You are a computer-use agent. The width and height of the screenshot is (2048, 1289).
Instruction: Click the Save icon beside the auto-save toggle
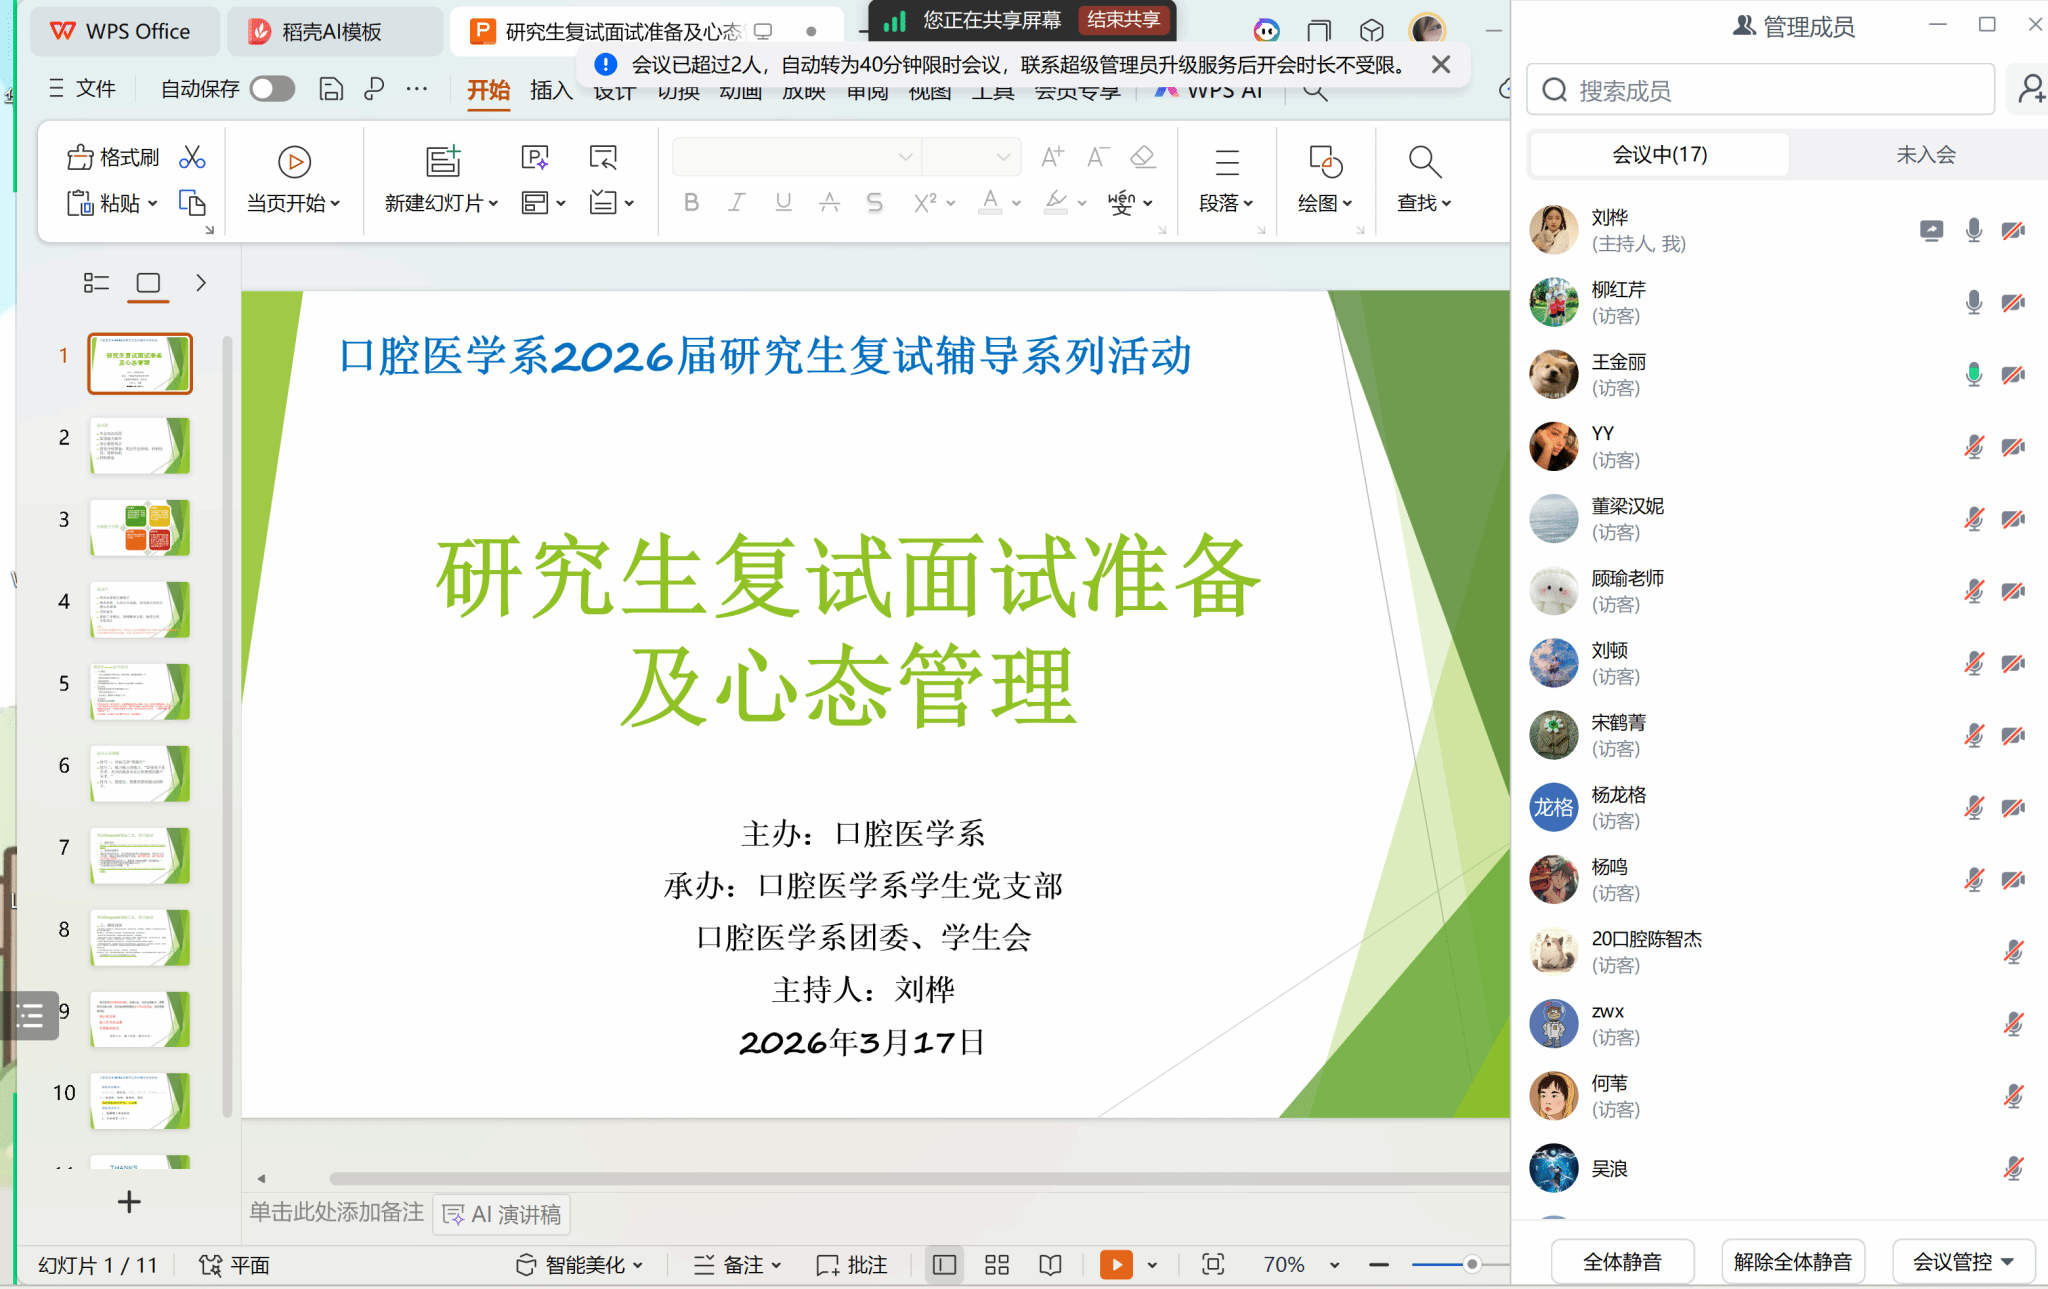tap(331, 90)
